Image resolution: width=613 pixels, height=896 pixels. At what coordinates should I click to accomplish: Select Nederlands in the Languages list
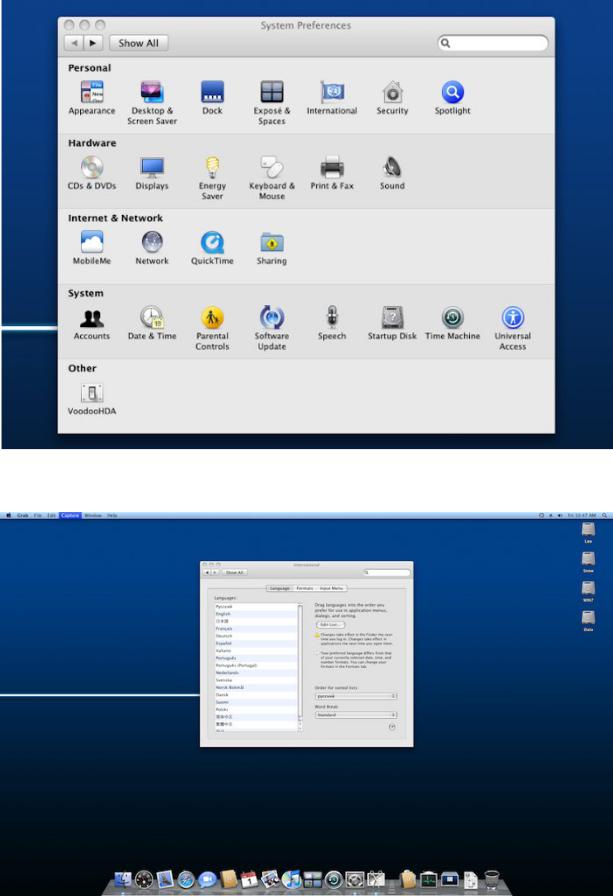click(x=256, y=673)
